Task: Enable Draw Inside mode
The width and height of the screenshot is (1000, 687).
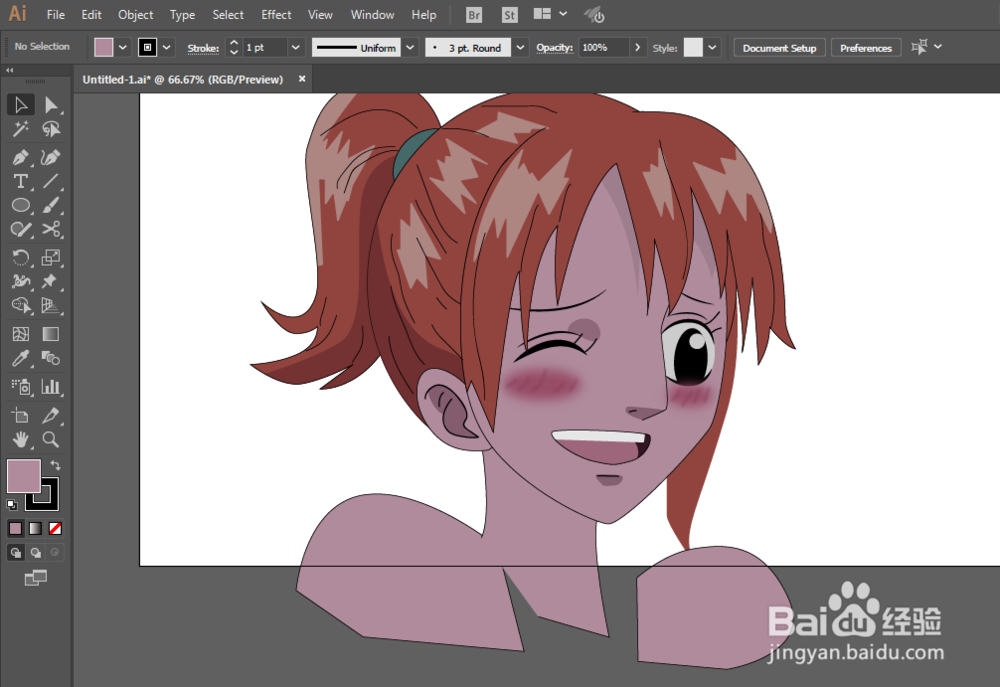Action: coord(55,552)
